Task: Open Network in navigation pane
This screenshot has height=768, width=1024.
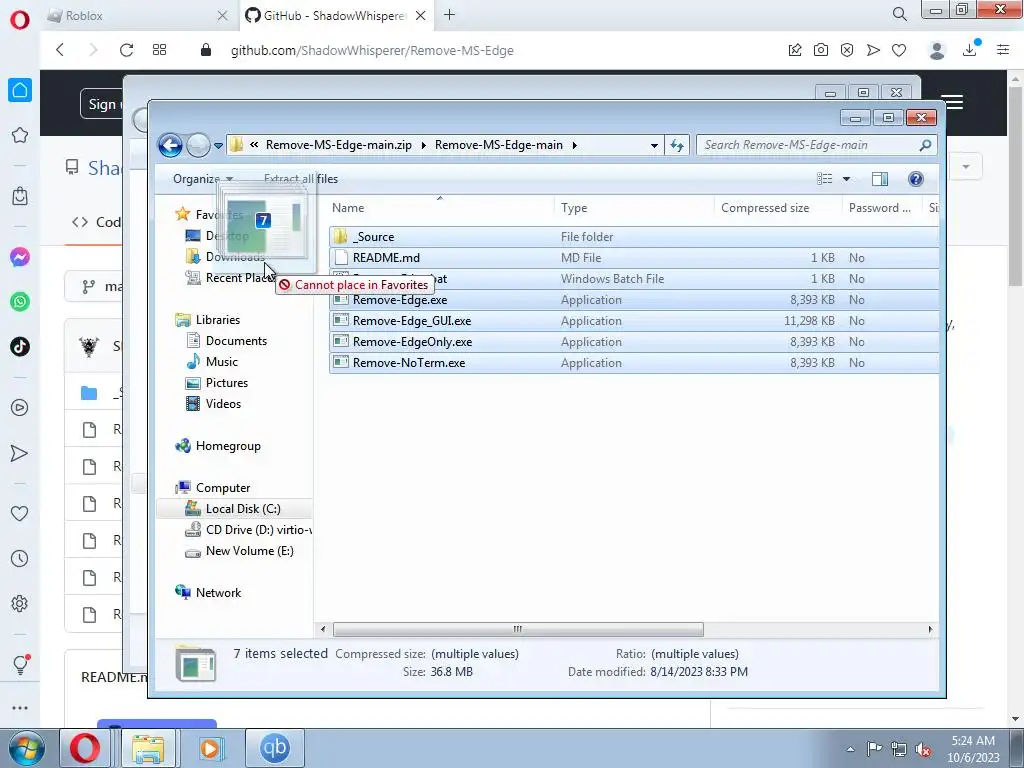Action: tap(218, 592)
